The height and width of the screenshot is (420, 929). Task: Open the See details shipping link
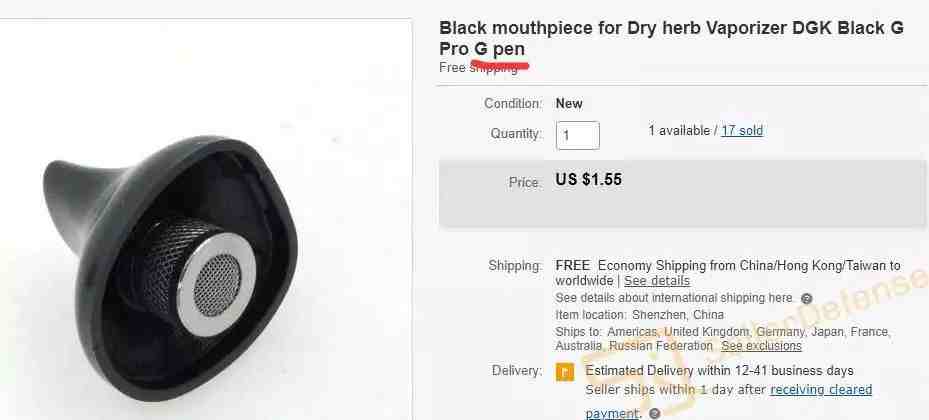click(657, 280)
